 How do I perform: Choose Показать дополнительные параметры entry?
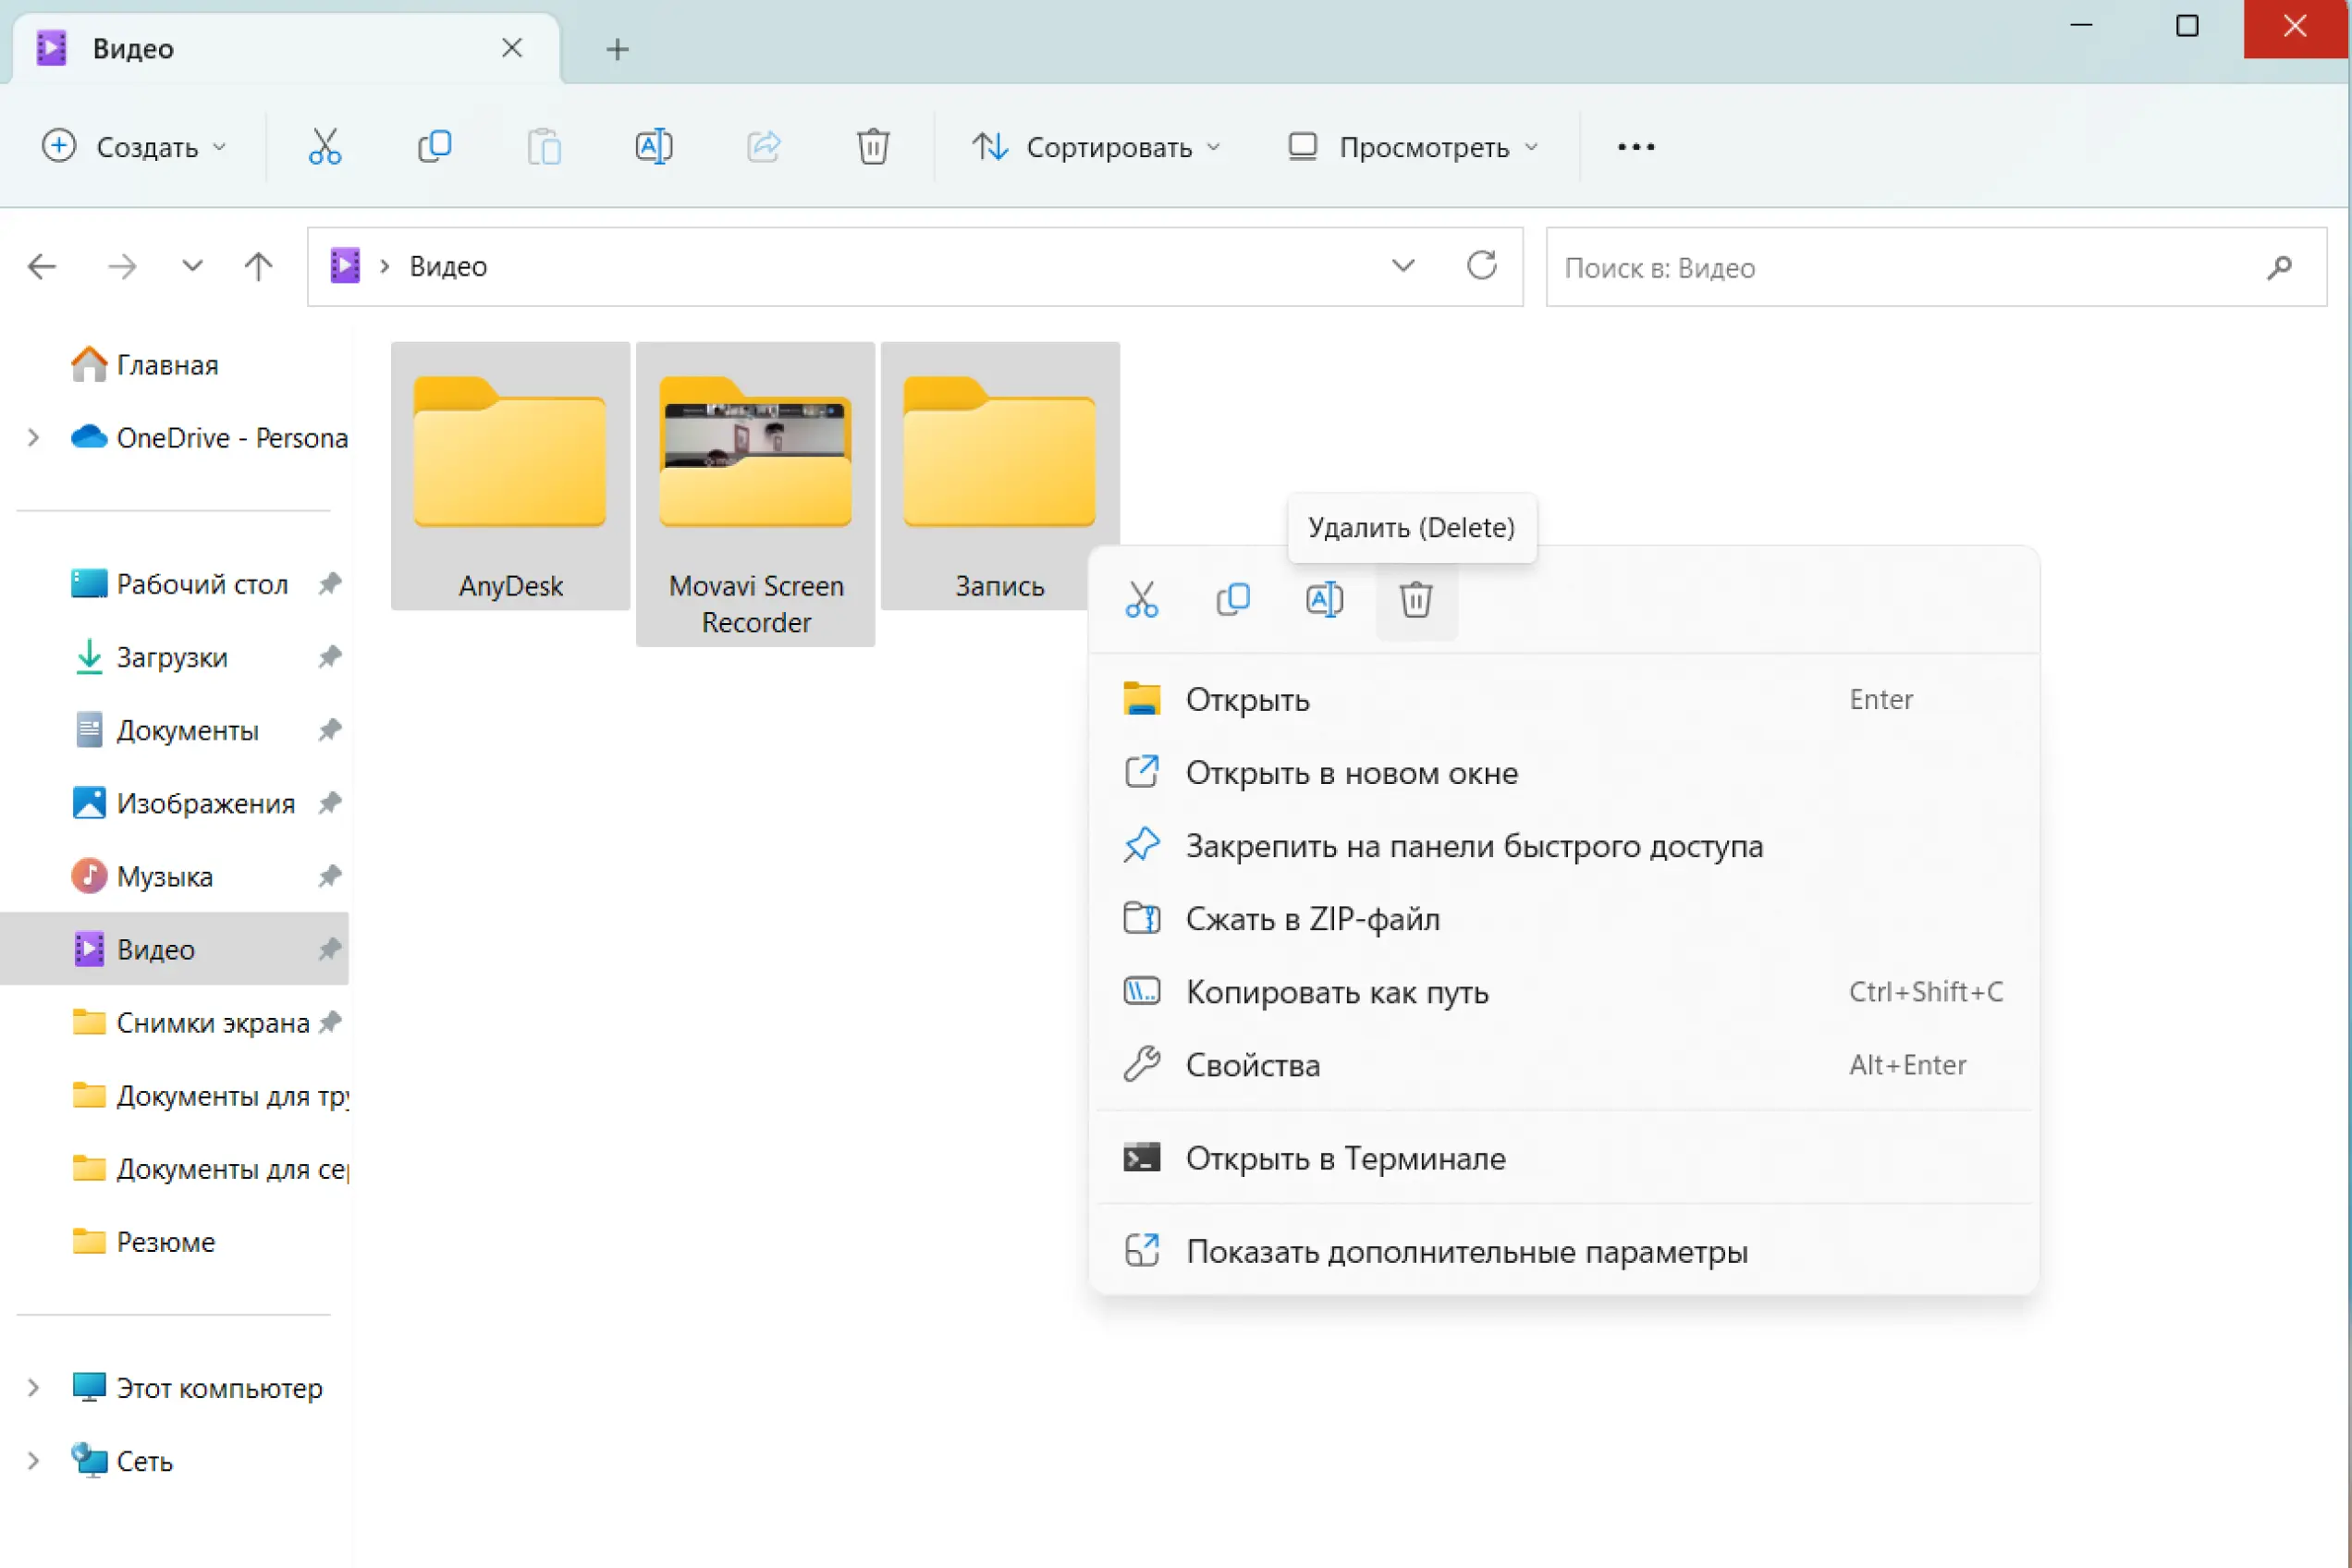coord(1466,1252)
